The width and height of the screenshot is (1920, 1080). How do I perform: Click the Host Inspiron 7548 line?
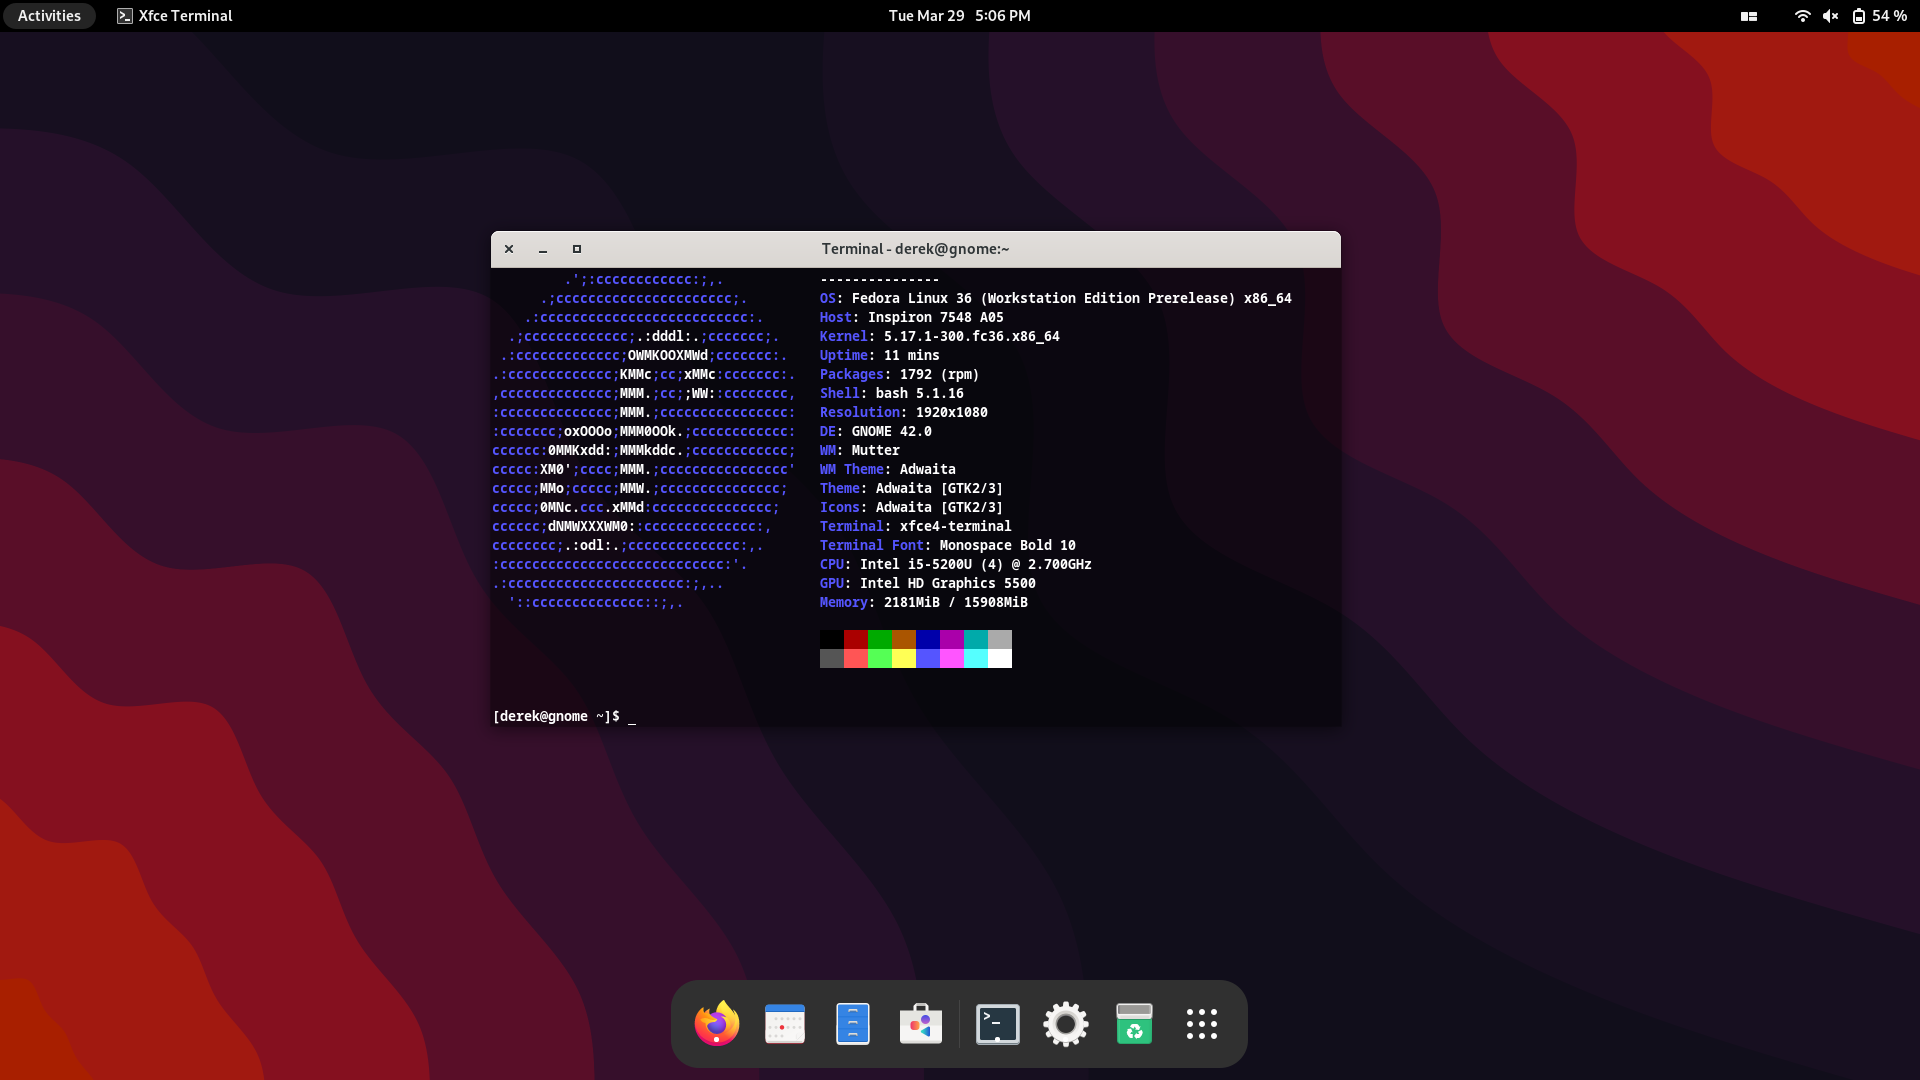point(912,317)
